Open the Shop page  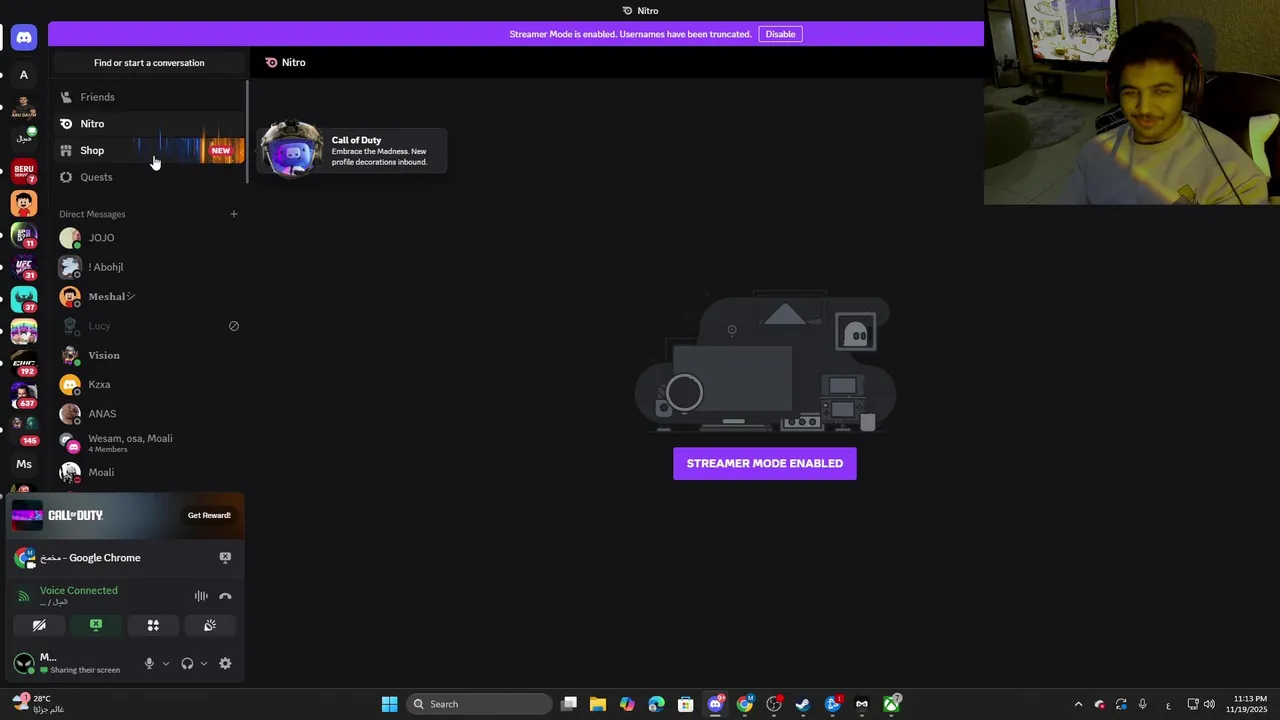pos(149,150)
